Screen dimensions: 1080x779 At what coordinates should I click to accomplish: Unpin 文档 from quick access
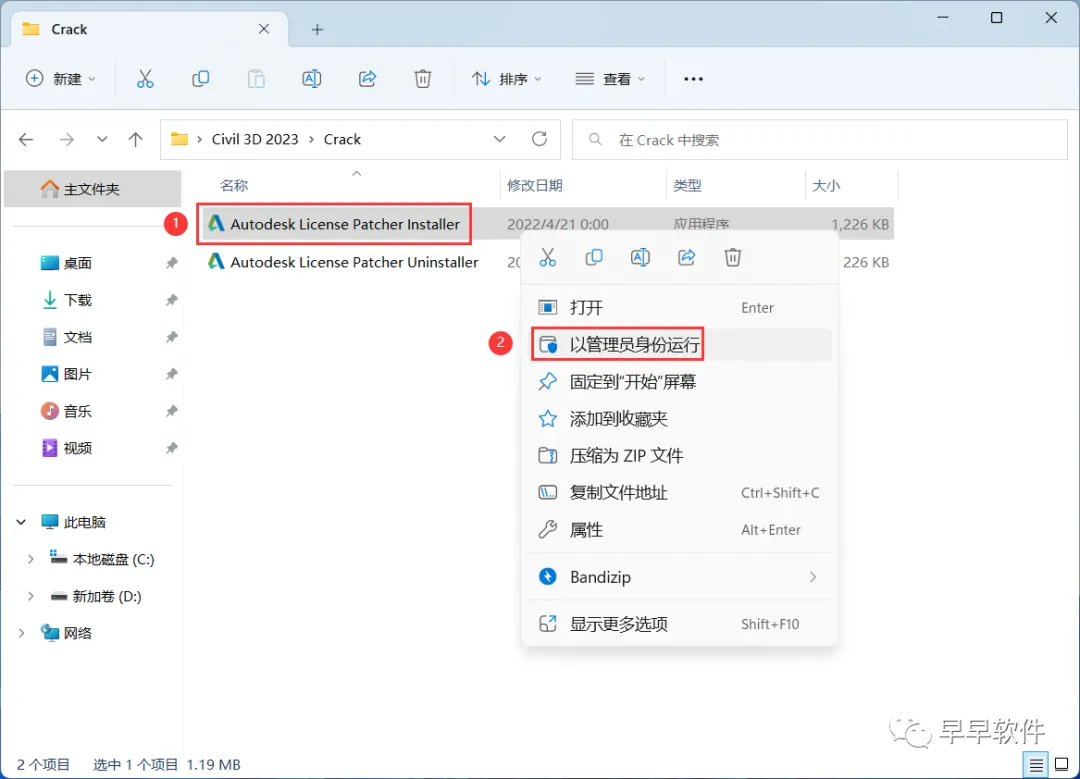tap(172, 337)
